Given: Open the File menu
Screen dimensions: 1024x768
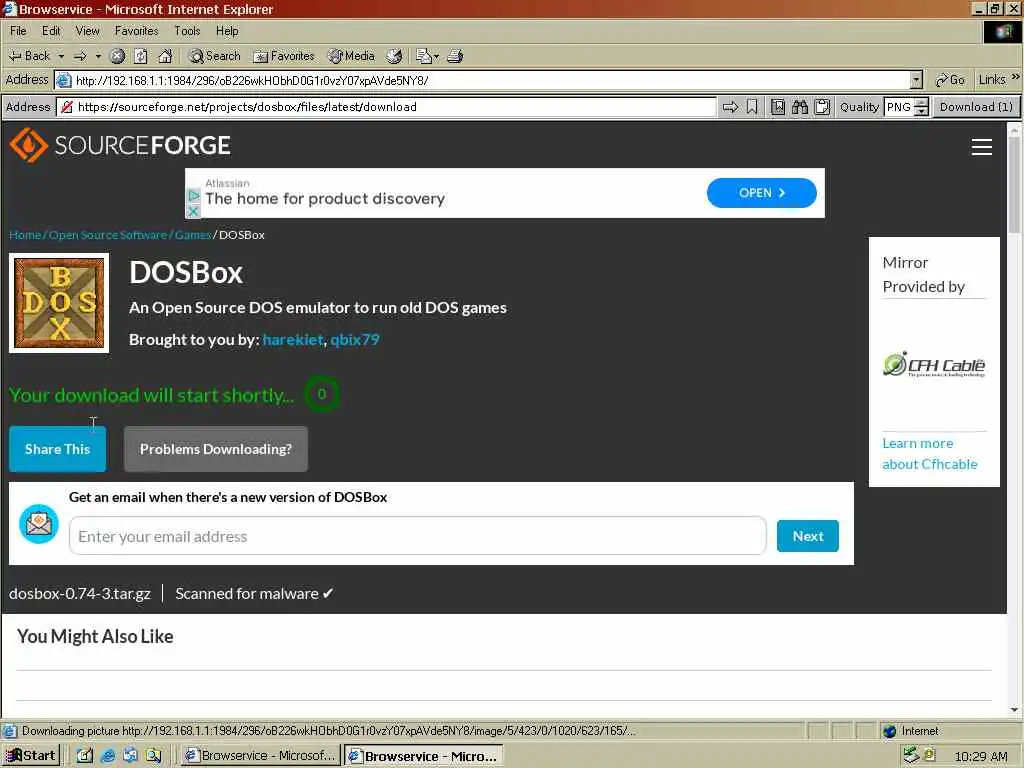Looking at the screenshot, I should tap(18, 31).
